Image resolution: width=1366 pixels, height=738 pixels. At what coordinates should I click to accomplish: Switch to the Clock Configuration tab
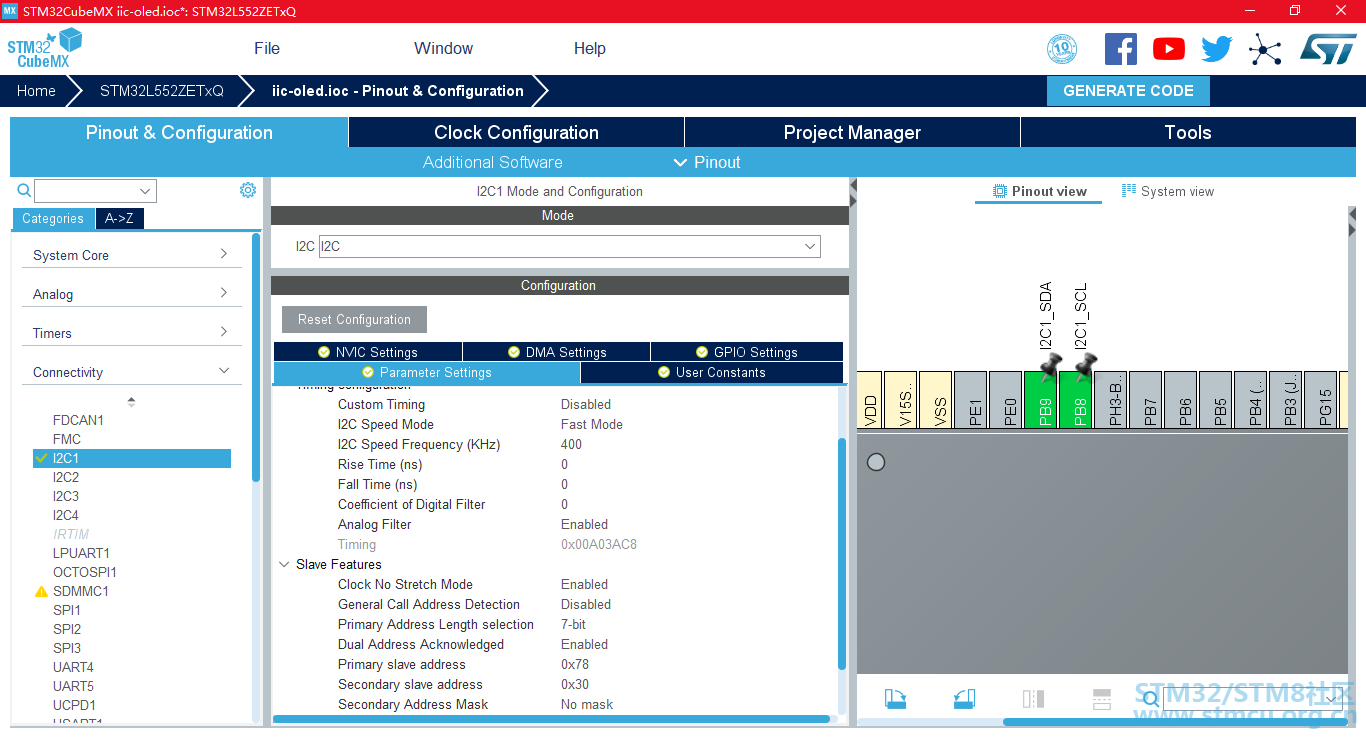click(516, 132)
